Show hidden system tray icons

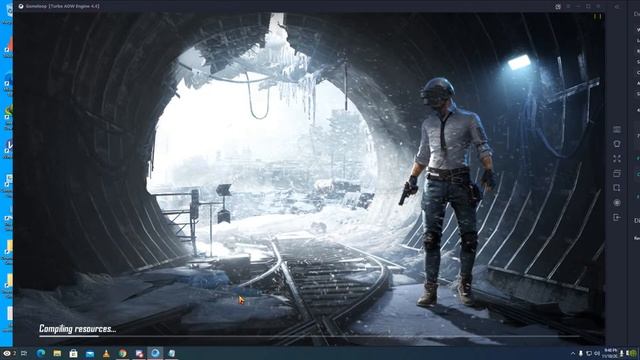pos(573,353)
